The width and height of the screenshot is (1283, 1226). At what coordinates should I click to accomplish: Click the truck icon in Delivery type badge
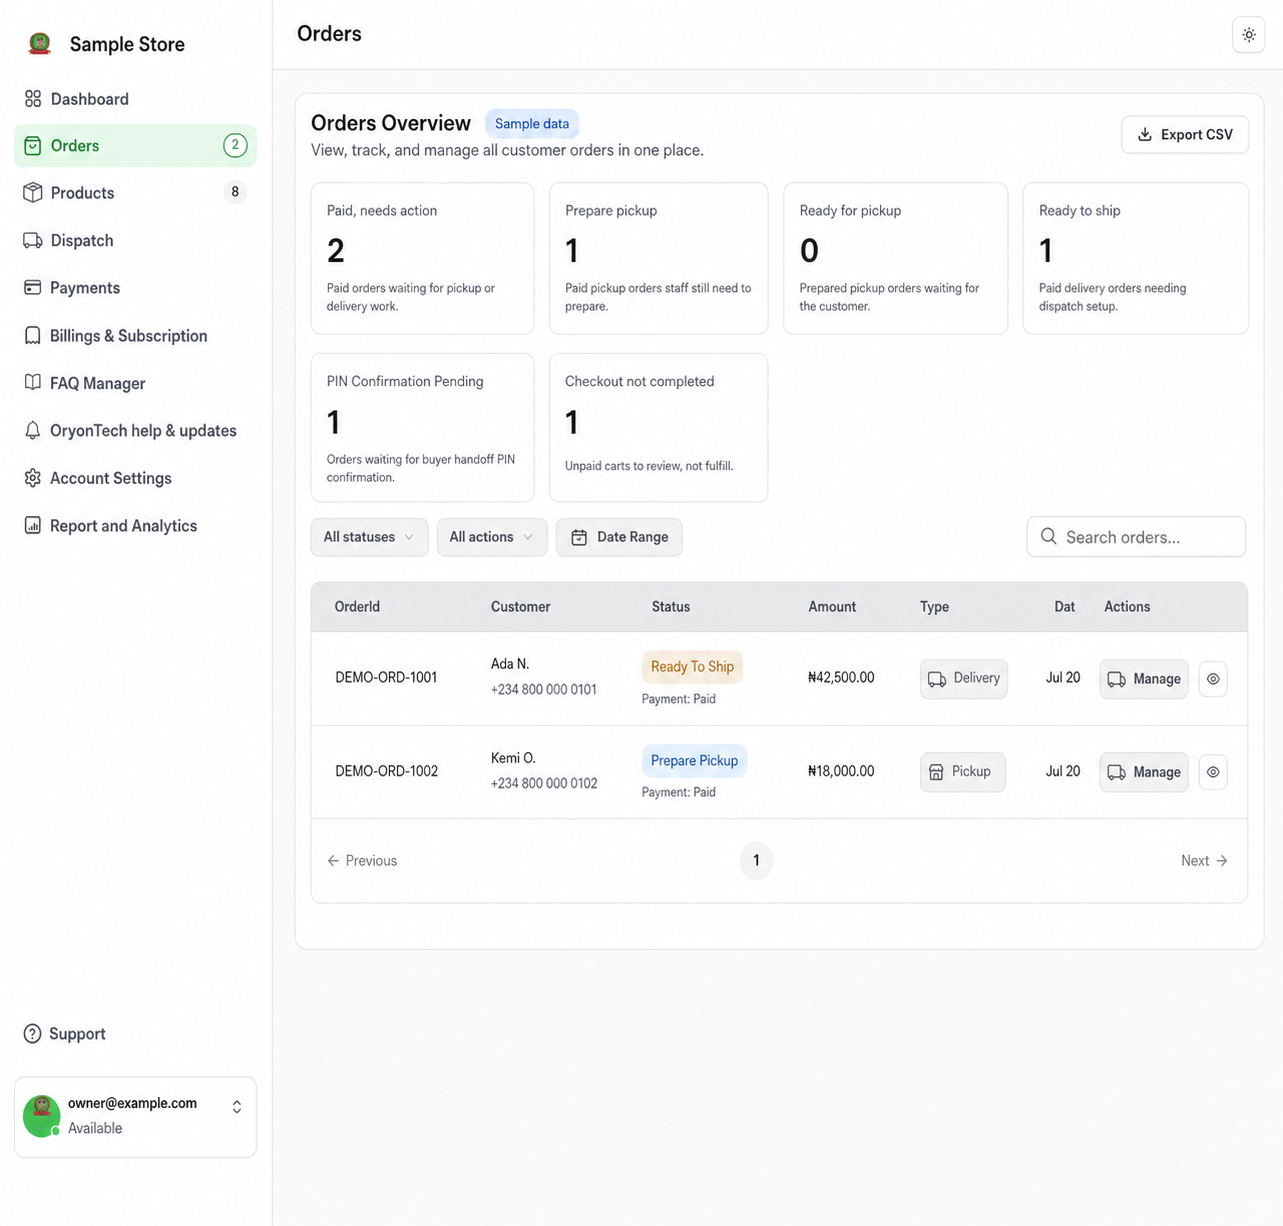tap(937, 679)
